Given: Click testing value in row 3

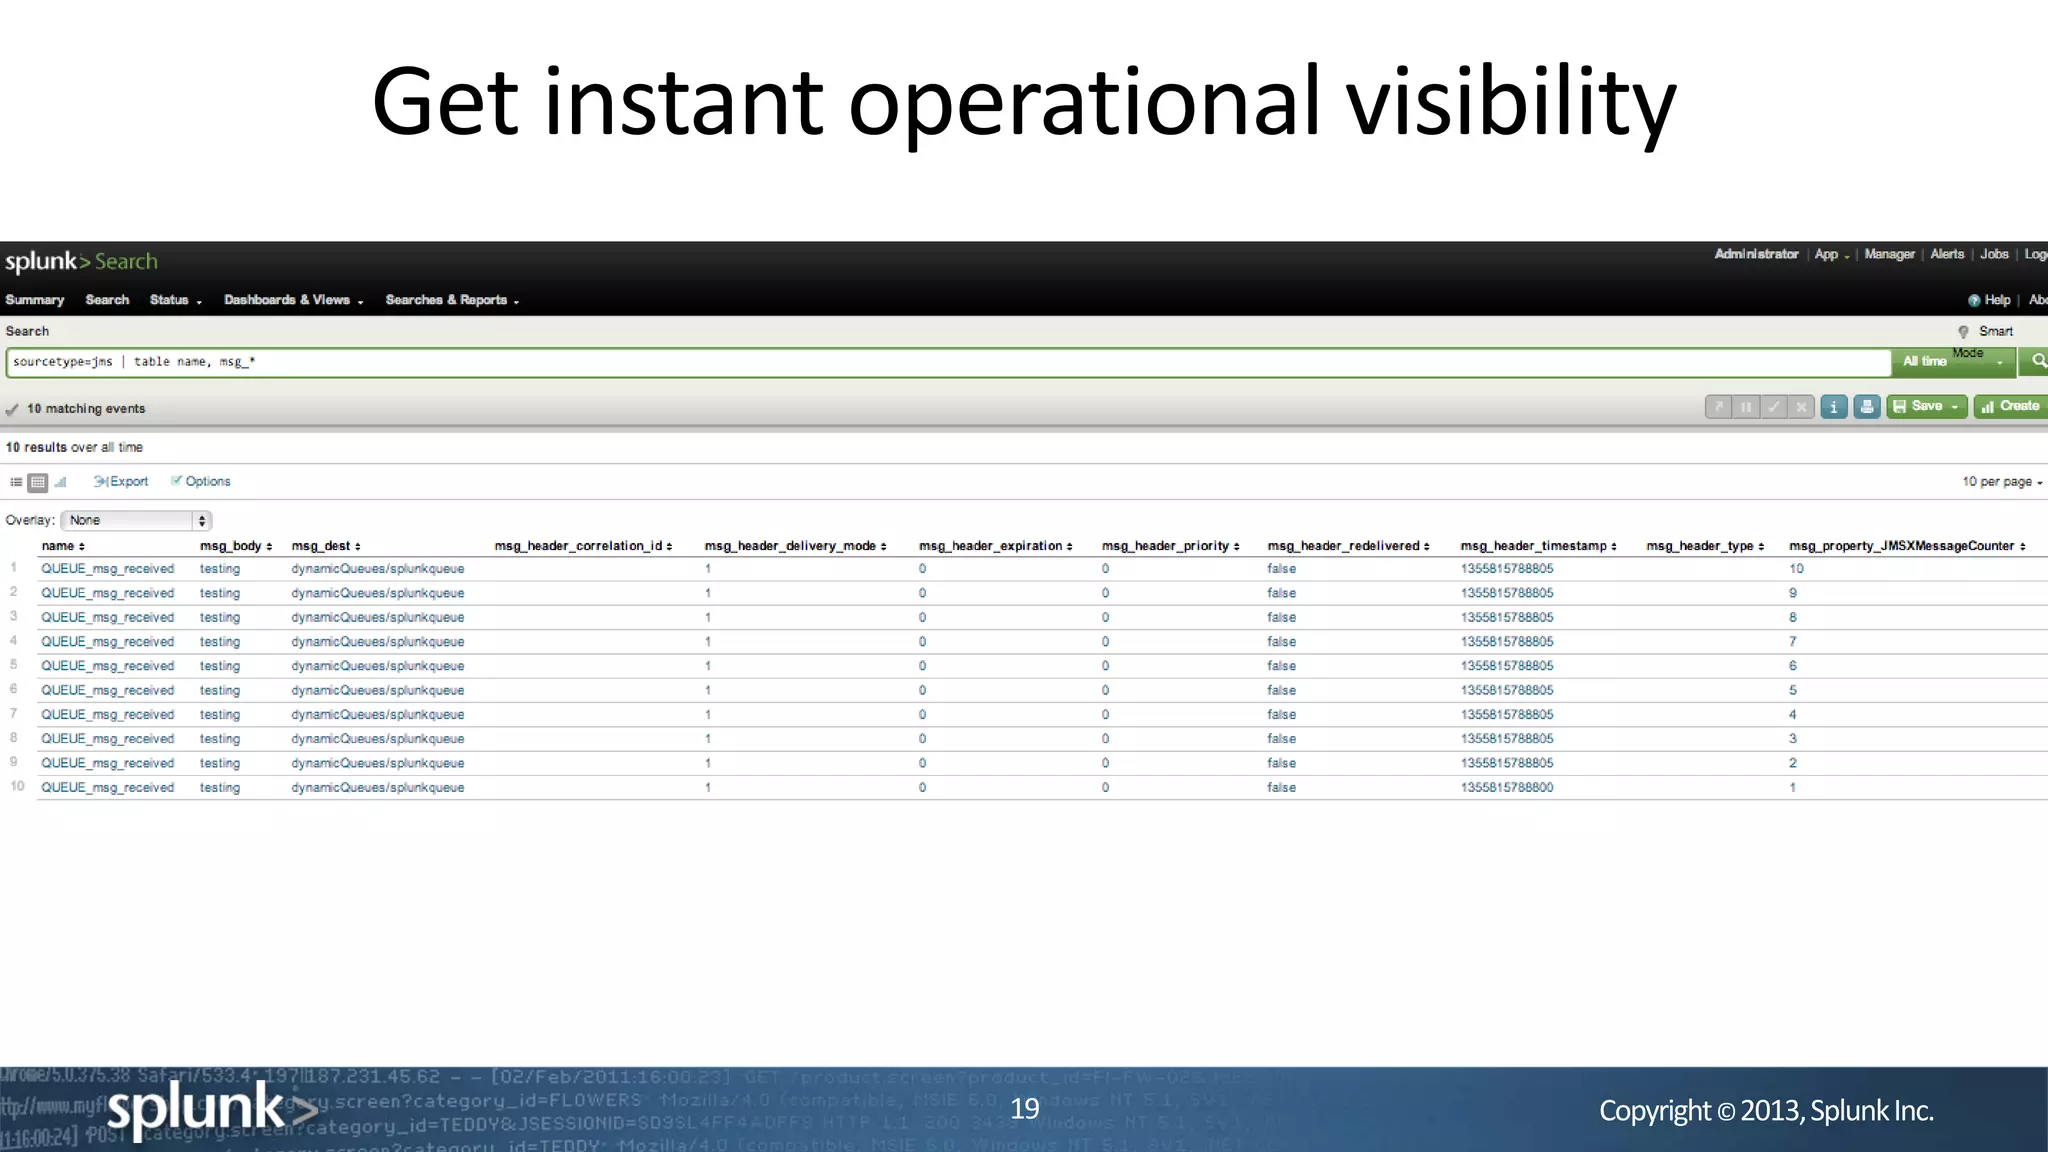Looking at the screenshot, I should point(220,618).
